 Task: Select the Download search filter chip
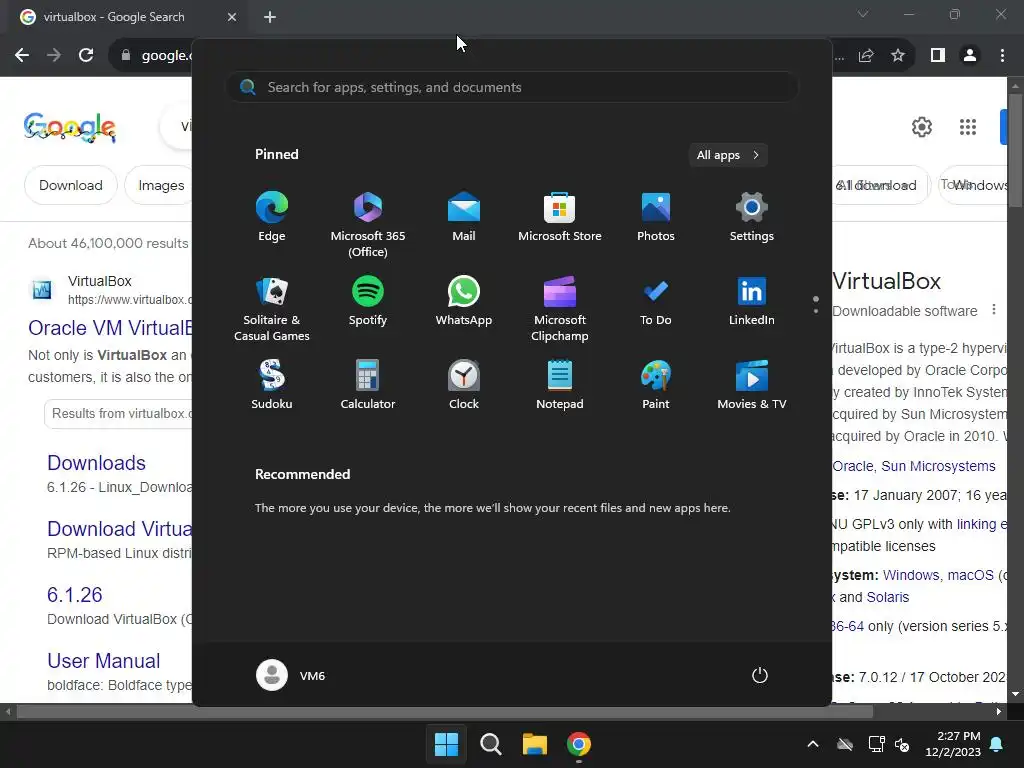pos(71,185)
